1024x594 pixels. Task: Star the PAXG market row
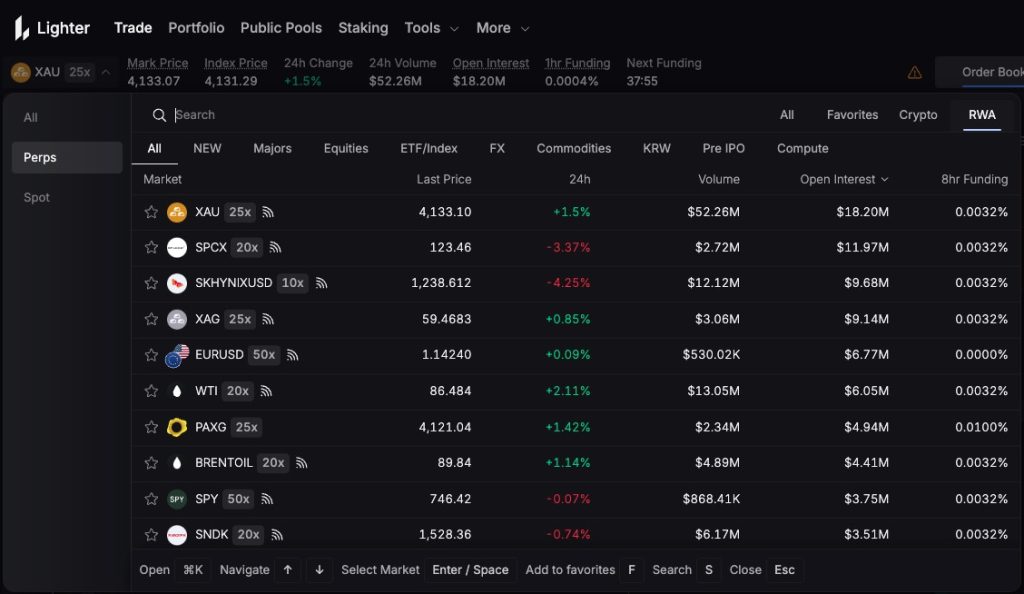(151, 427)
